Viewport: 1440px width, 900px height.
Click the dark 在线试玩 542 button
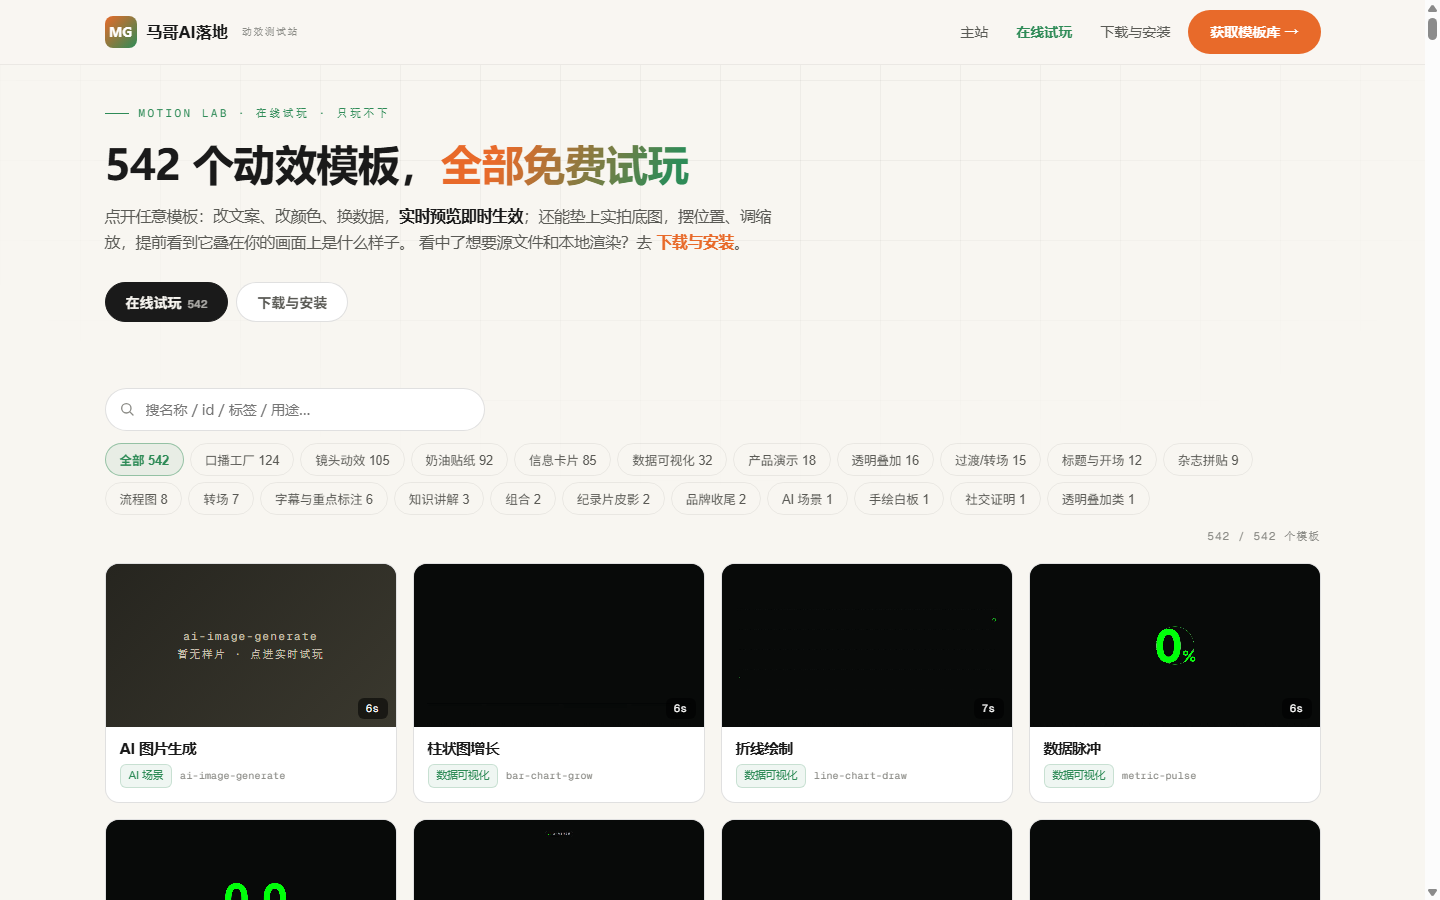(166, 302)
